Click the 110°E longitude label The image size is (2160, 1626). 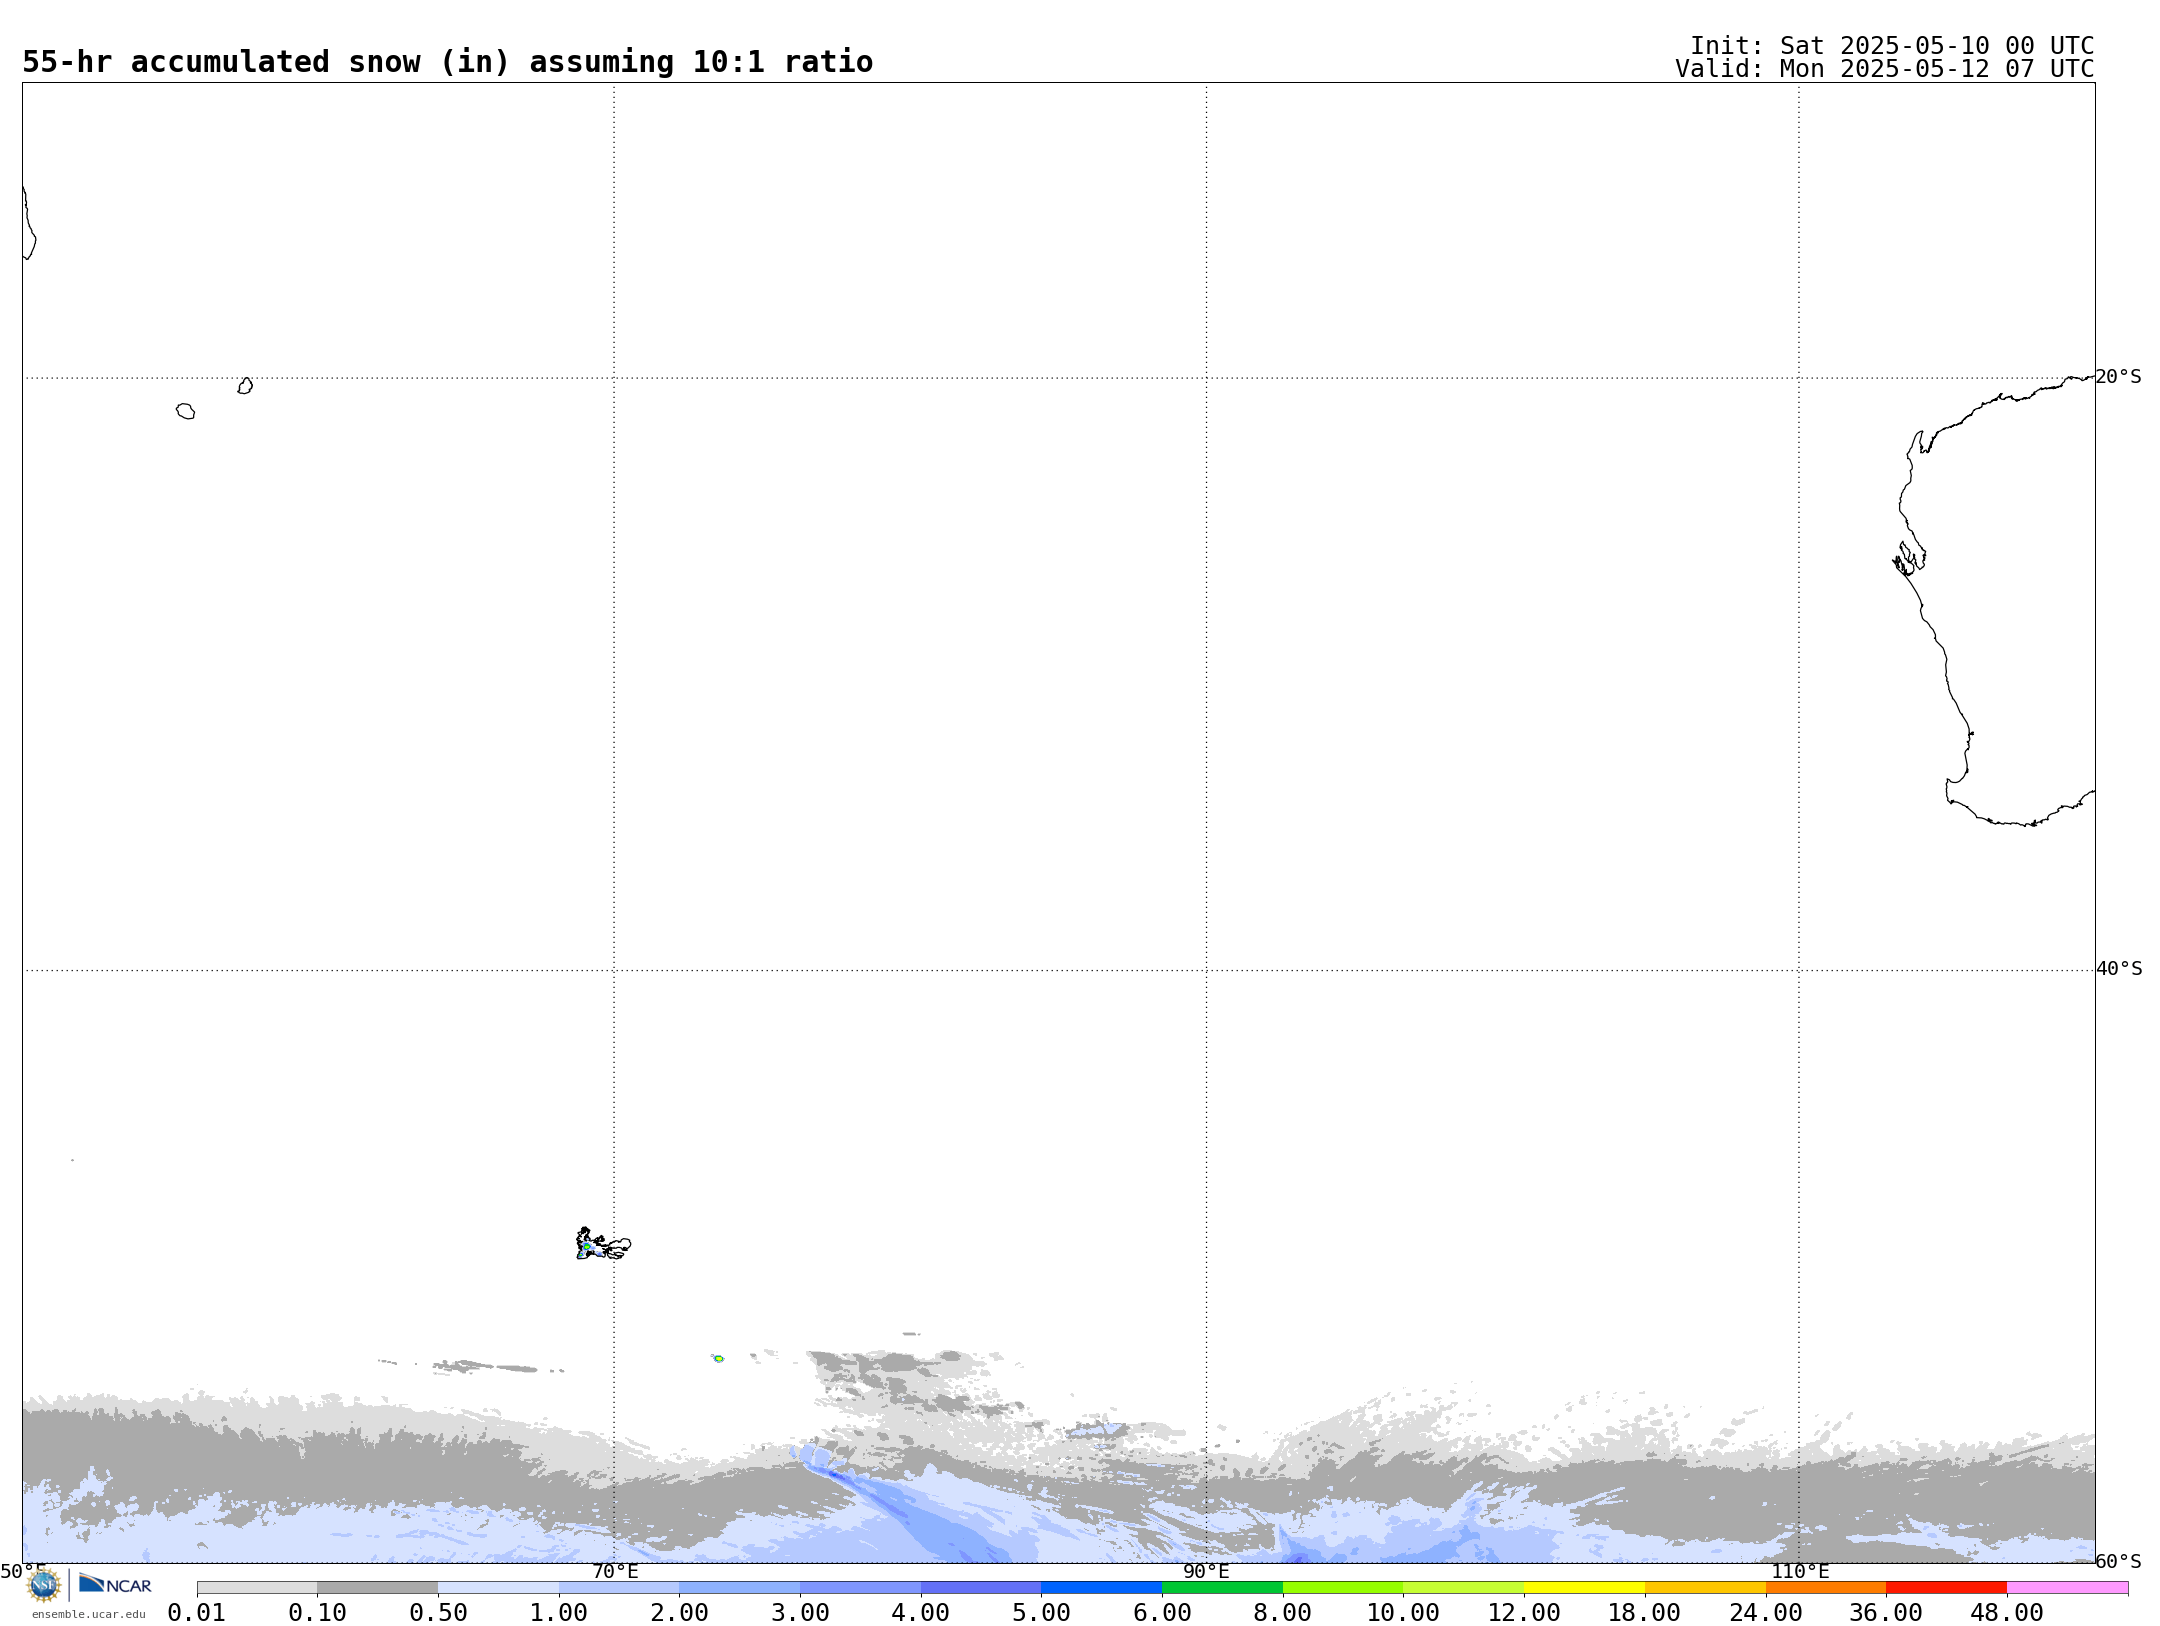[1800, 1571]
